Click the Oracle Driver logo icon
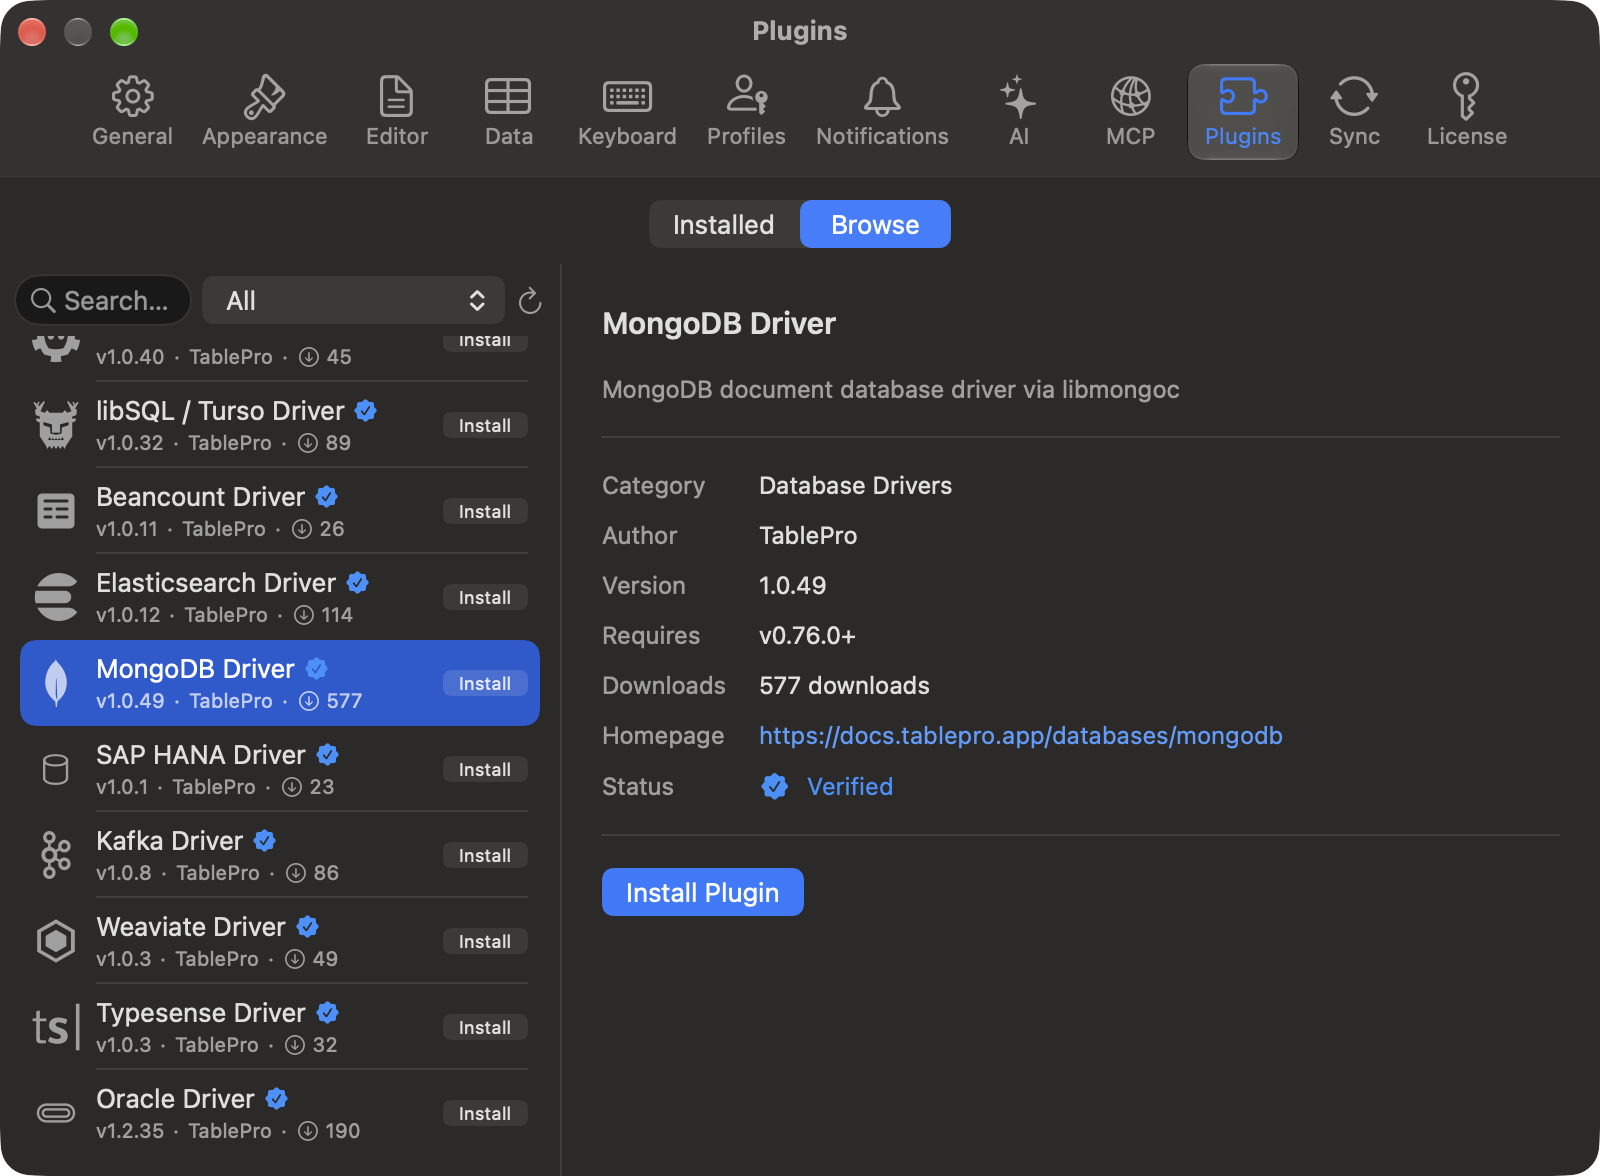 pos(56,1113)
